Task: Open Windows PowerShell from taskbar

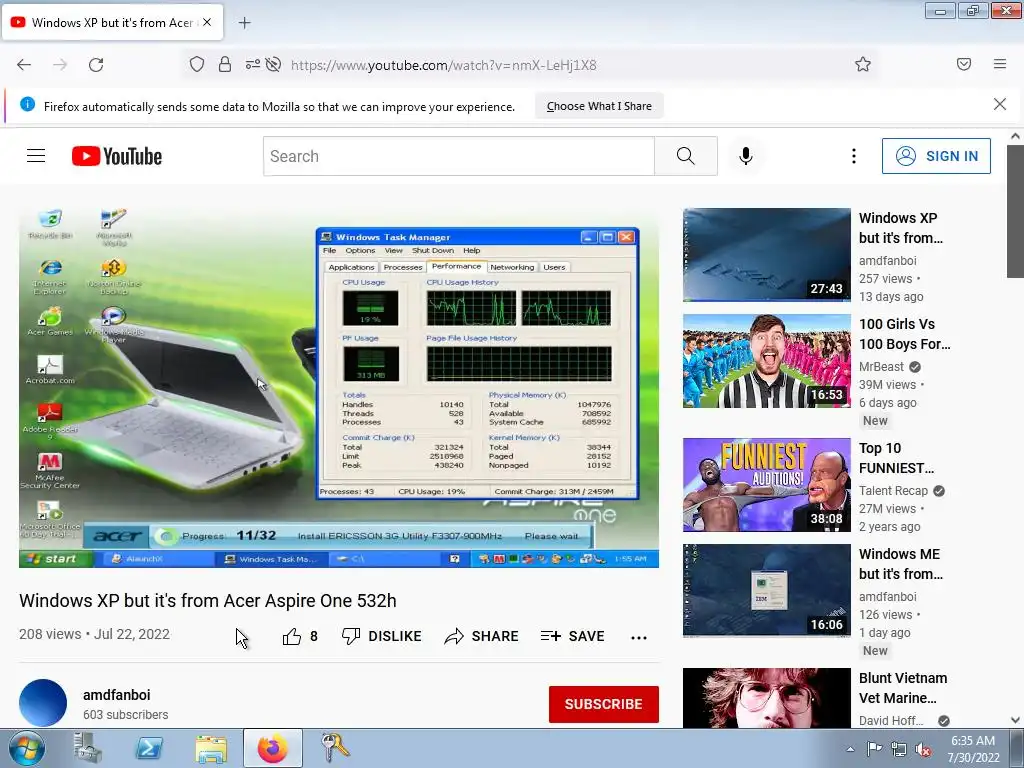Action: click(149, 749)
